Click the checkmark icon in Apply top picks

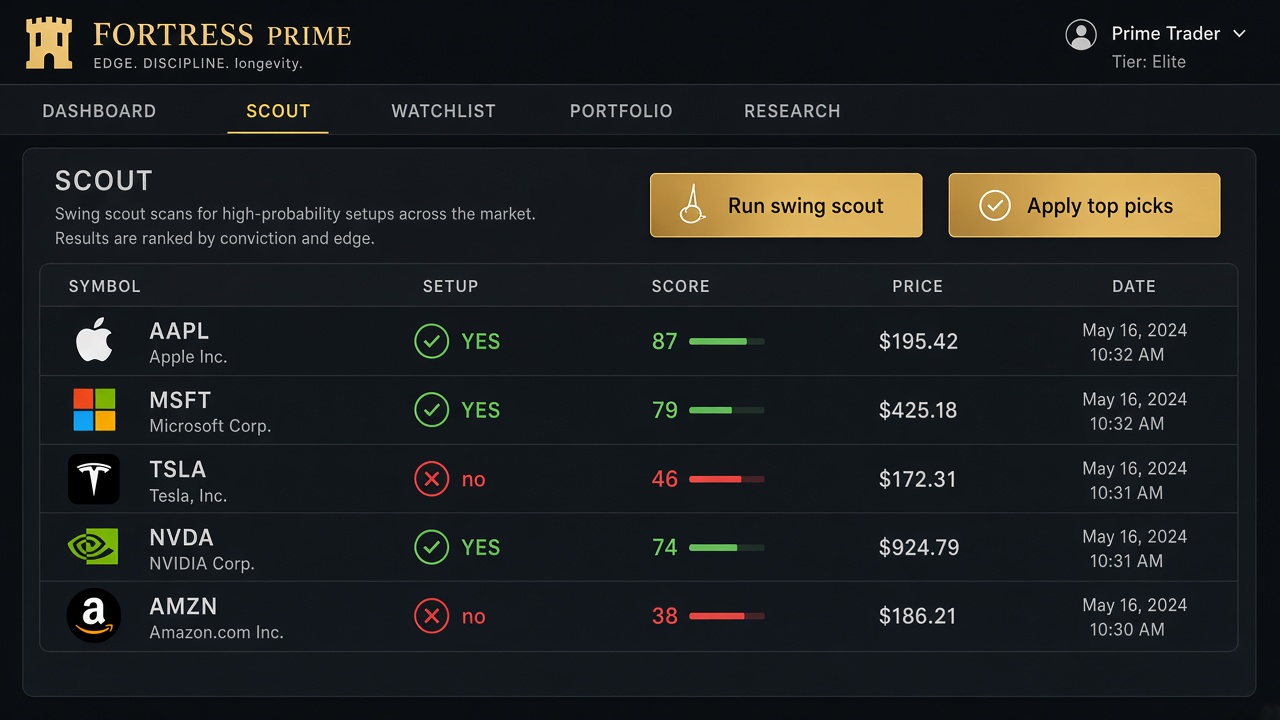click(x=994, y=206)
